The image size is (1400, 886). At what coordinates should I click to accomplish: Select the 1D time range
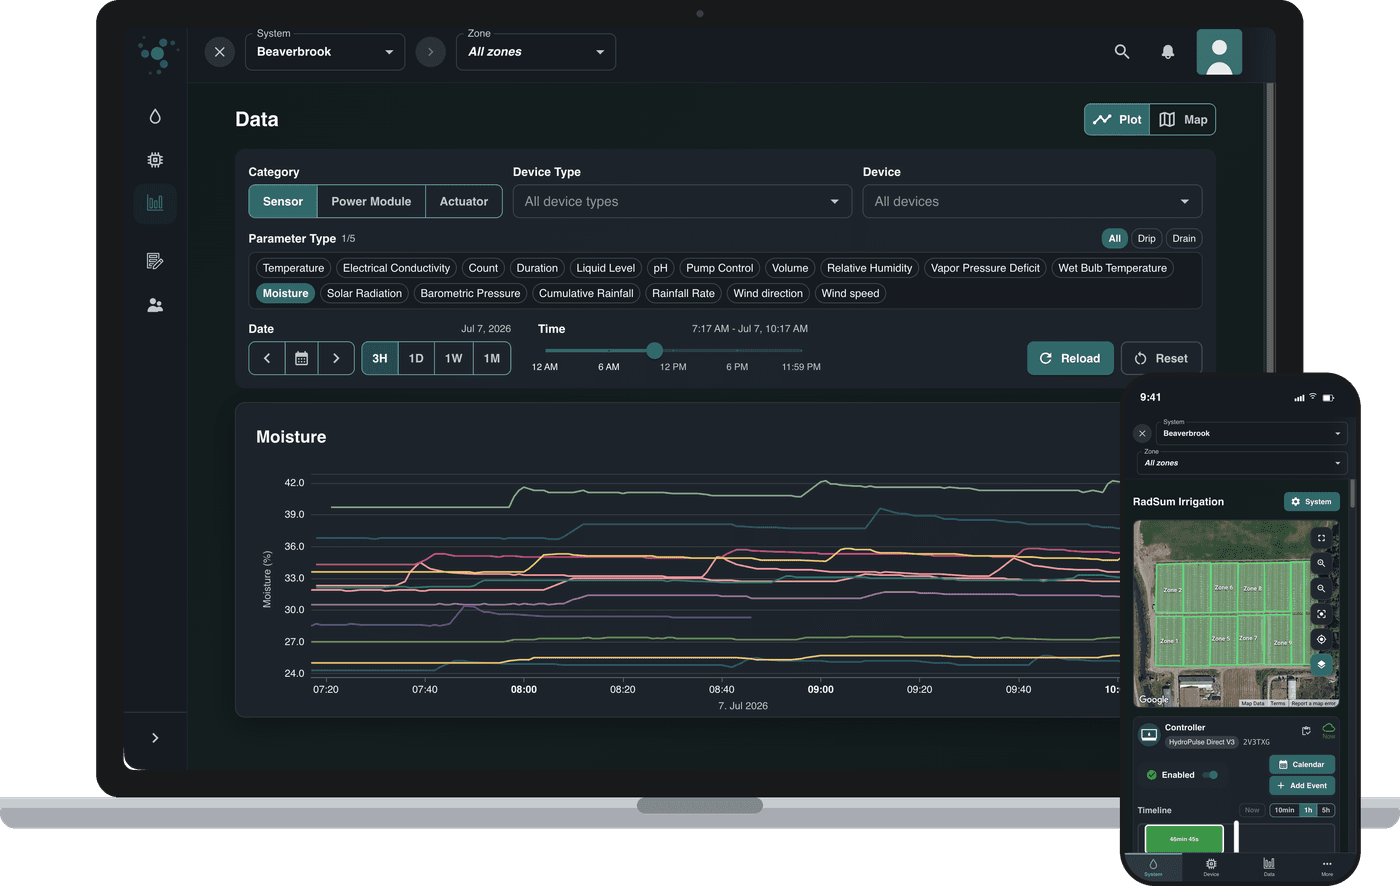[x=416, y=359]
